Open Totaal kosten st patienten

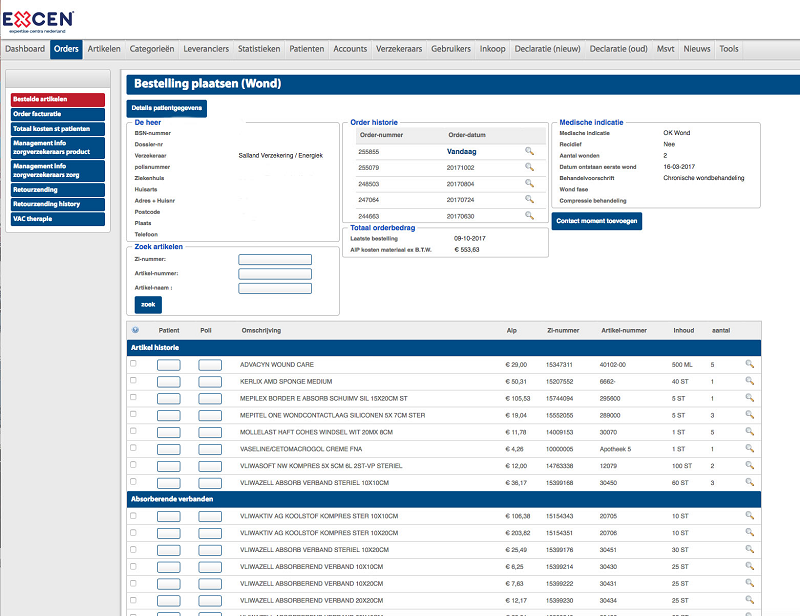[x=58, y=129]
